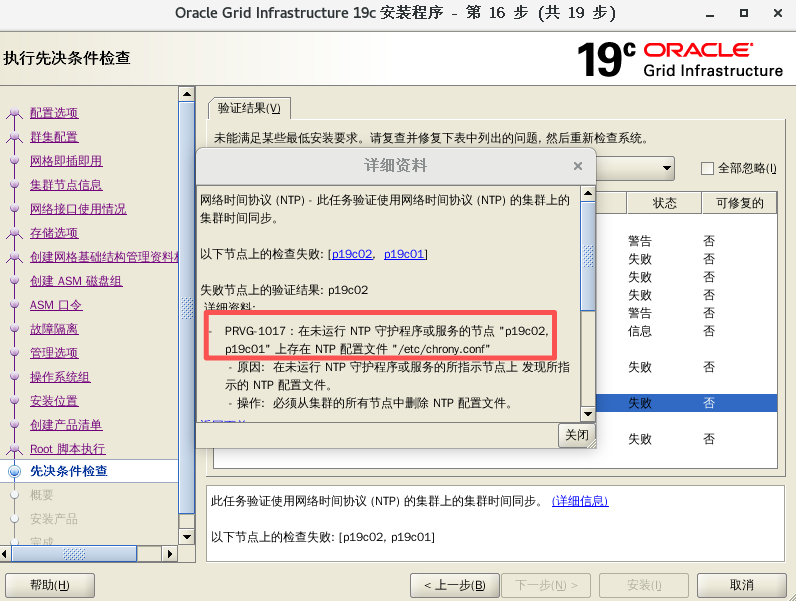Click the 帮助 button

pos(50,585)
